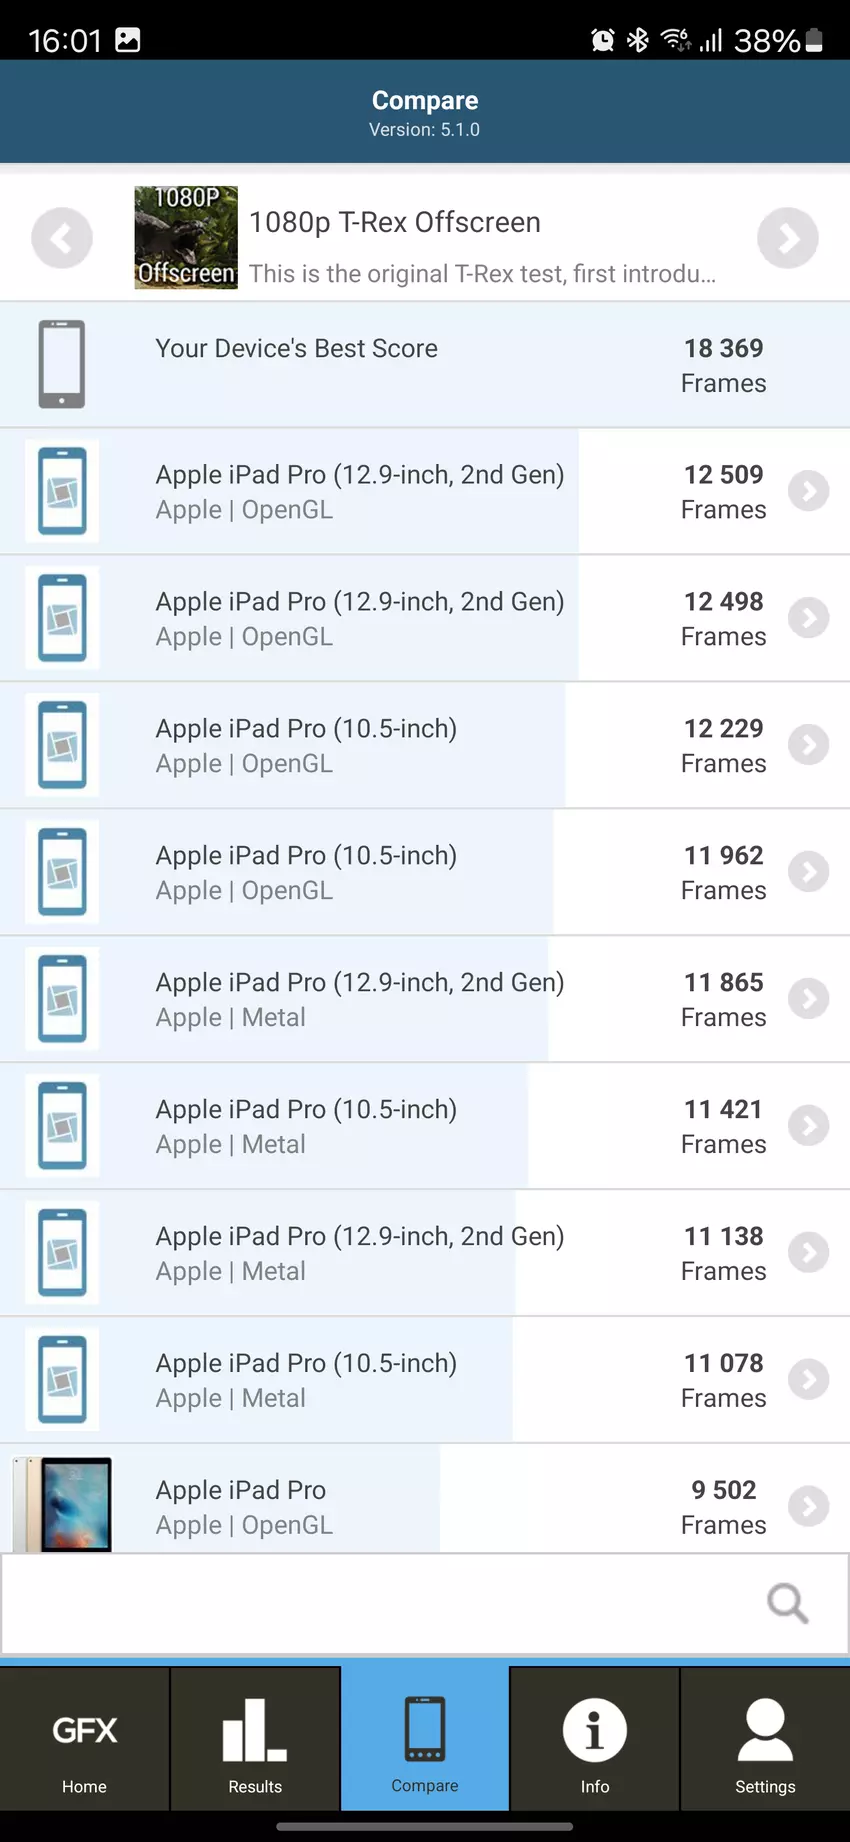Switch to the Results tab
Screen dimensions: 850x1842
coord(255,1740)
